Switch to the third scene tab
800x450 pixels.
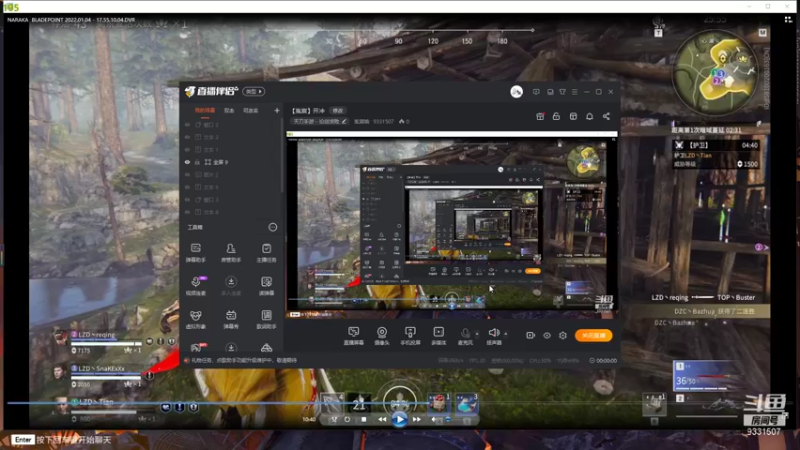251,110
